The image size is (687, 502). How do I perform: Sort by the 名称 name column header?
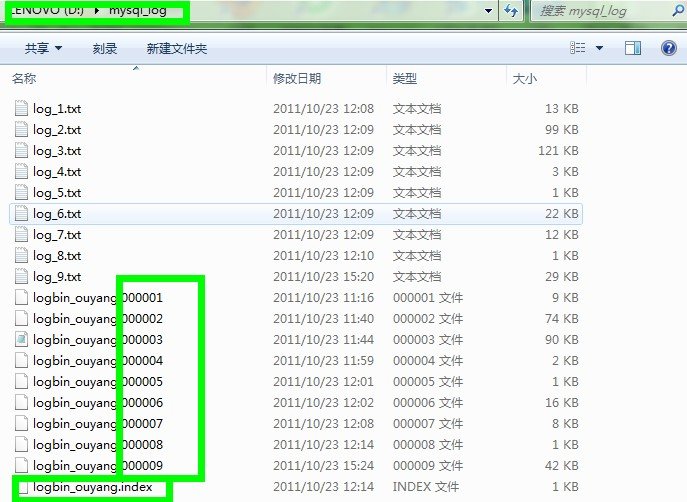137,78
